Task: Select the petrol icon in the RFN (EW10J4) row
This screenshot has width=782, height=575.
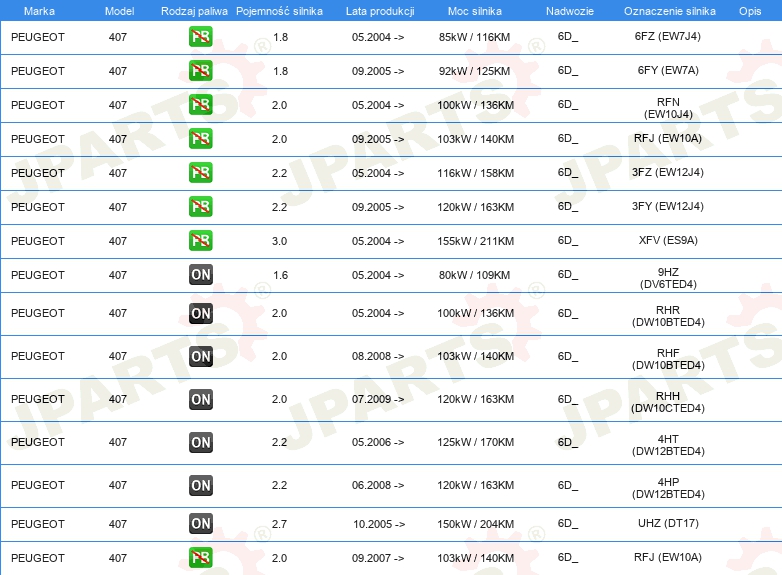Action: (x=200, y=105)
